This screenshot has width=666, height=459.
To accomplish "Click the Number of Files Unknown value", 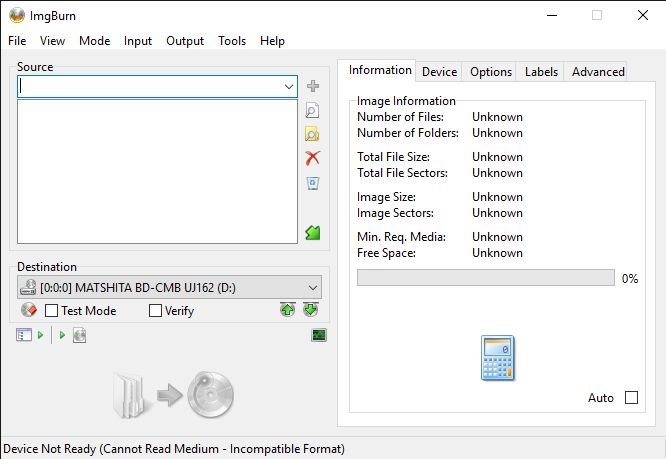I will click(x=497, y=117).
